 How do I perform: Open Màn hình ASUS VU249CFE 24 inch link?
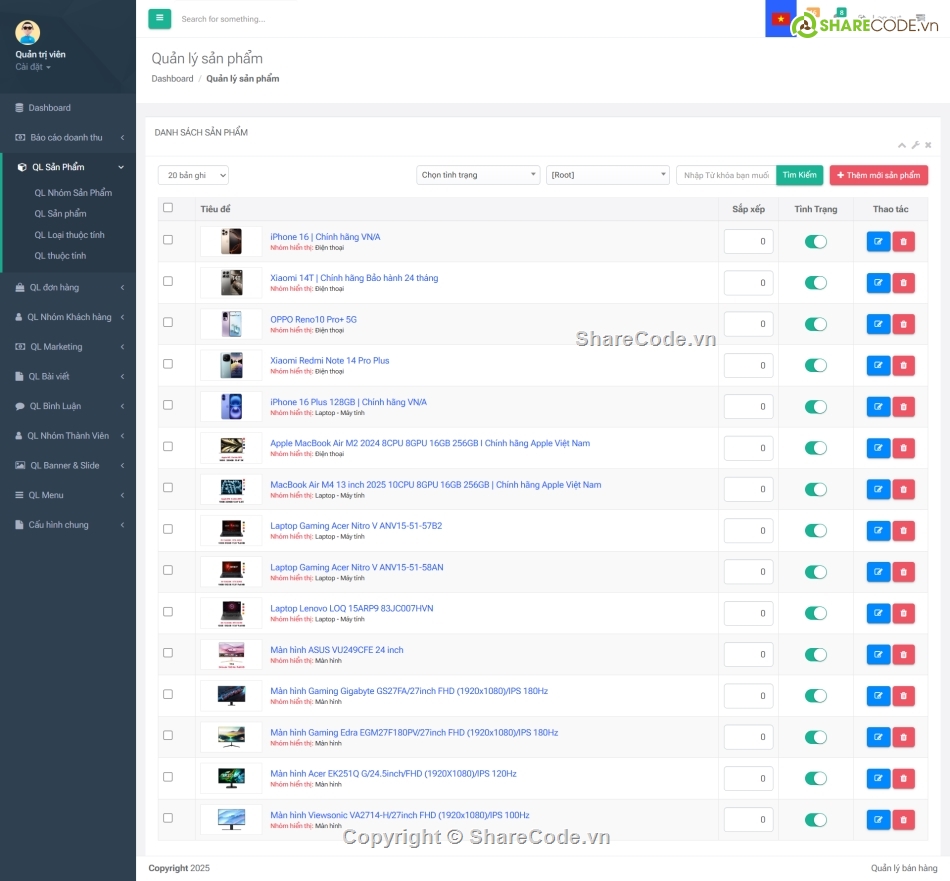tap(336, 650)
